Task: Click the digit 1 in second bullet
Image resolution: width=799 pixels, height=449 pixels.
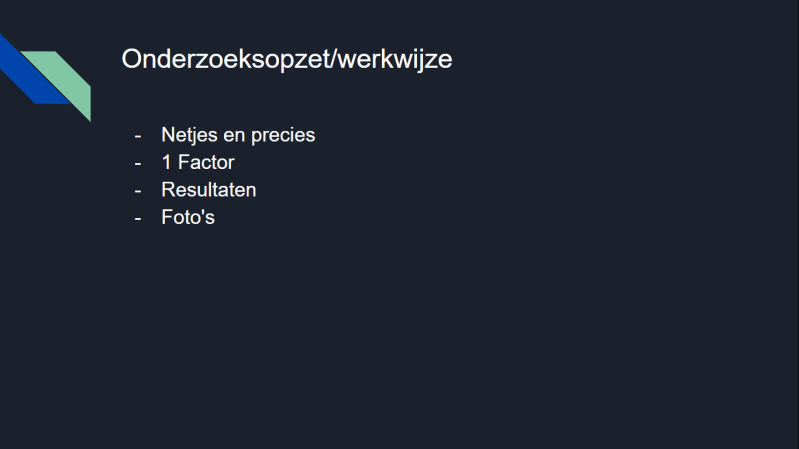Action: 166,162
